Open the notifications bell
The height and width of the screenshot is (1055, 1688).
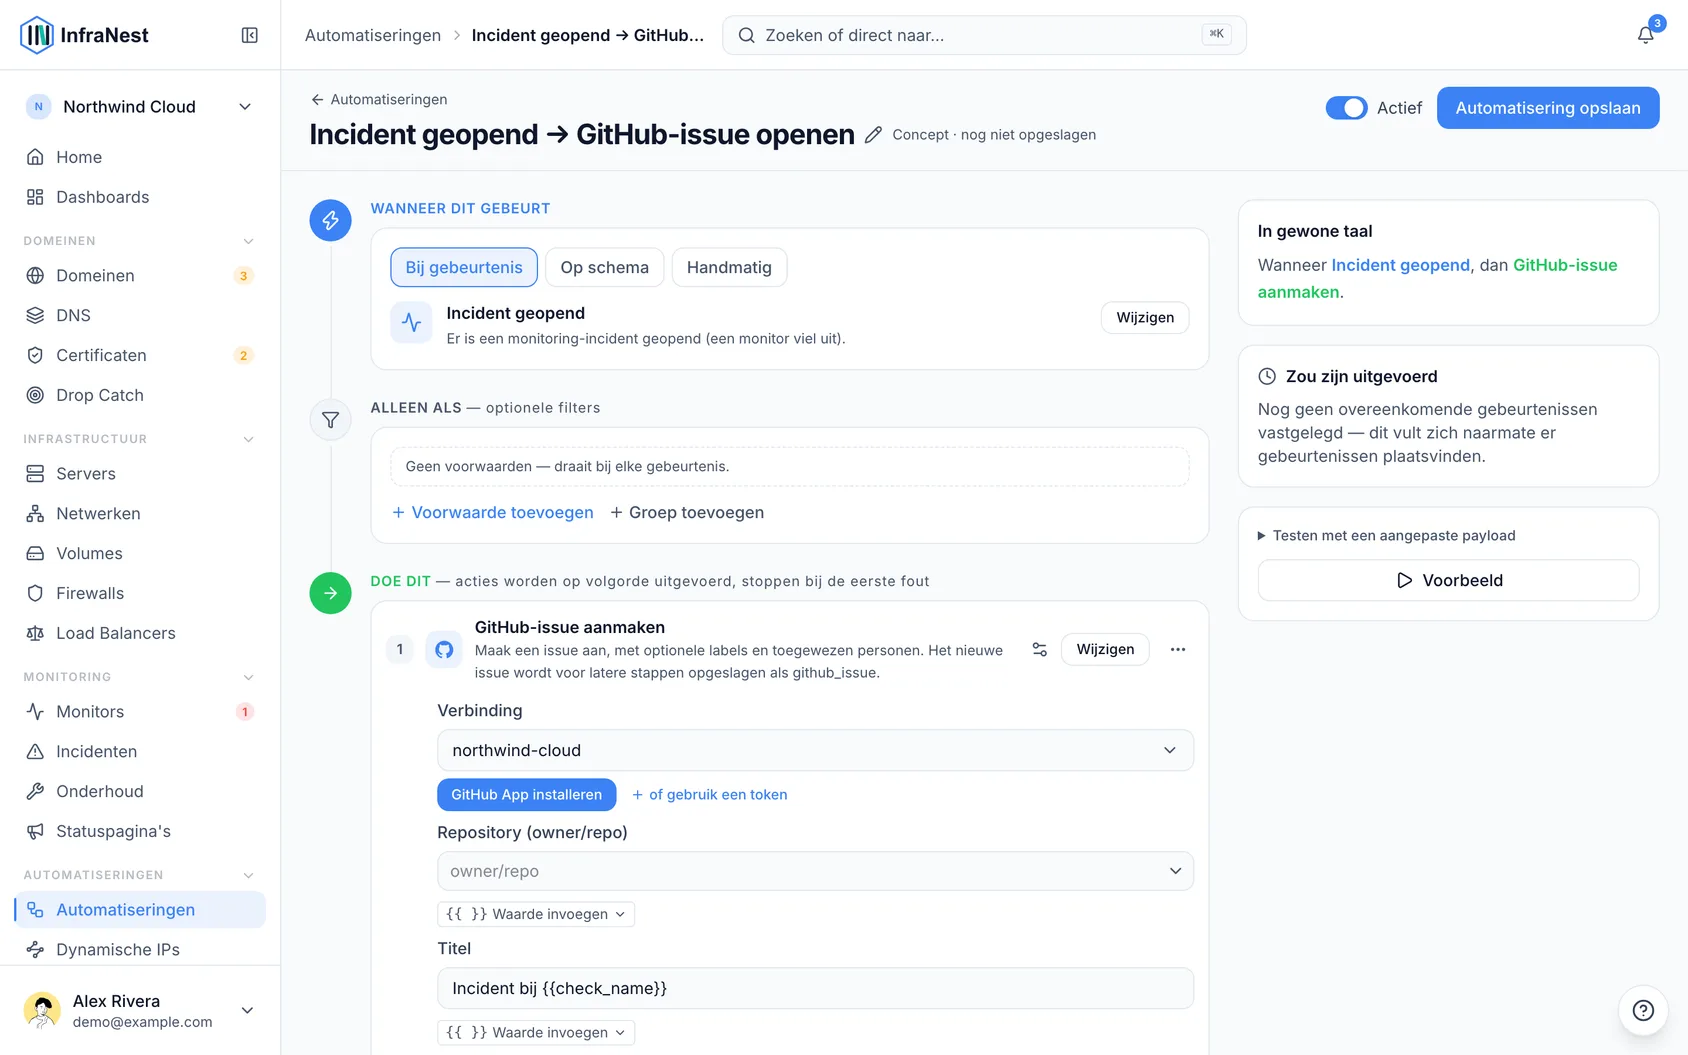pyautogui.click(x=1645, y=35)
